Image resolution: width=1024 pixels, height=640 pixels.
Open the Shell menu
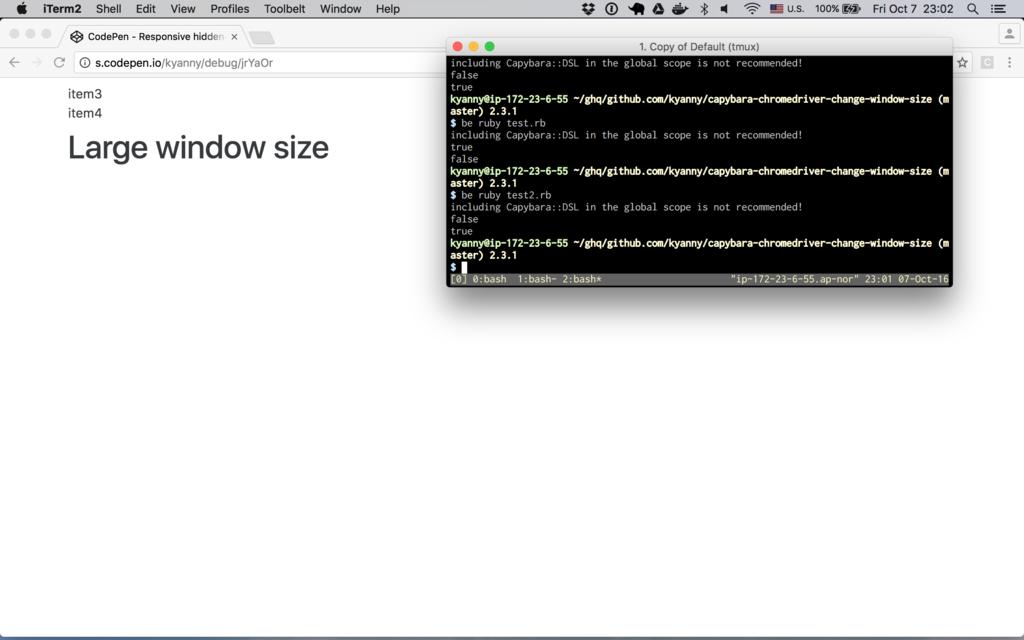108,8
